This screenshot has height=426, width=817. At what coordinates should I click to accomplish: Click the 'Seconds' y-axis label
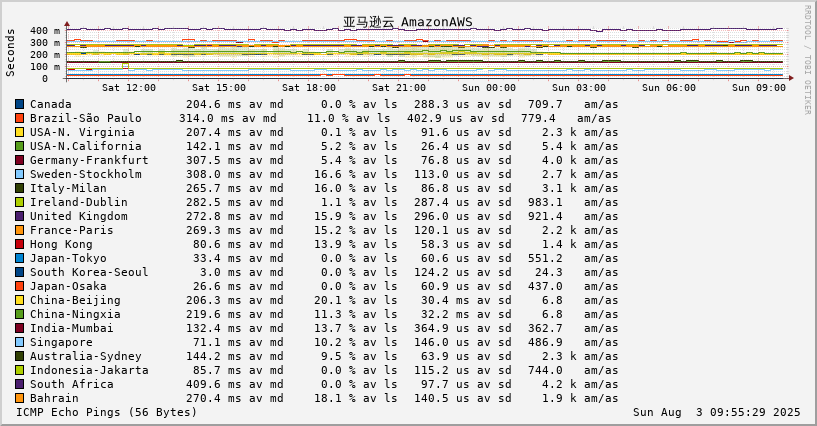point(10,53)
